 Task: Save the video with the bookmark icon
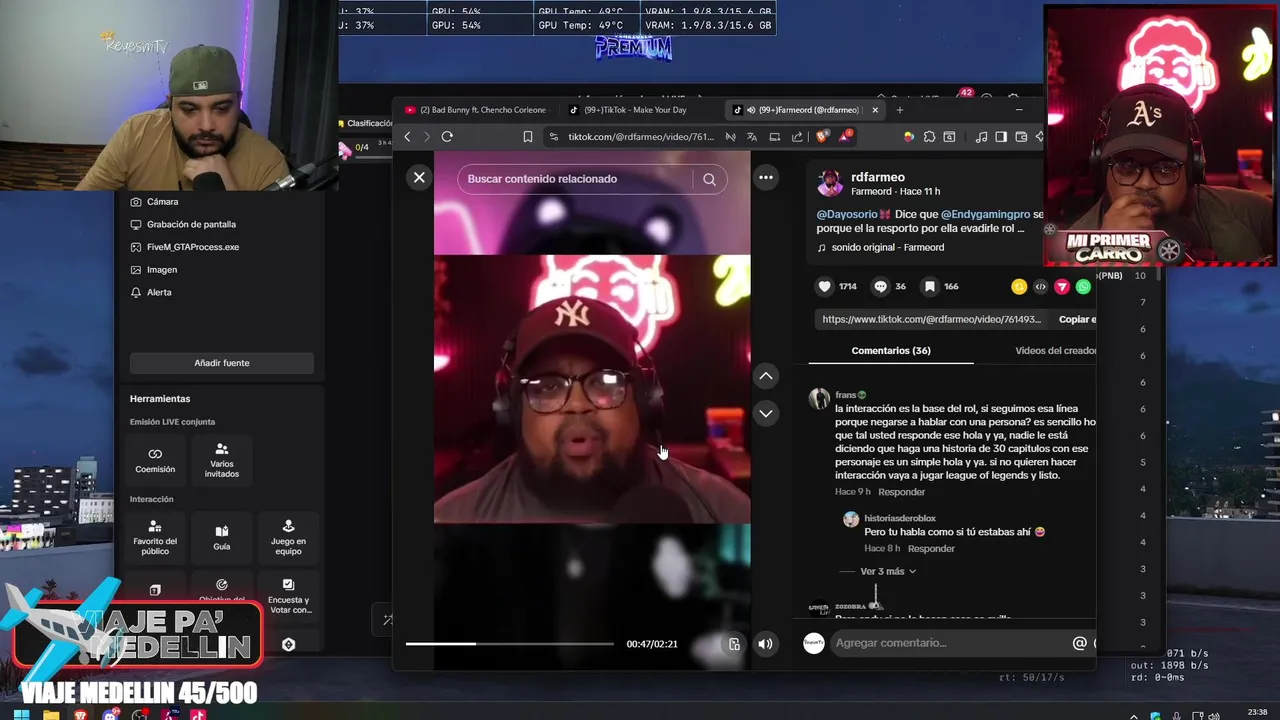tap(930, 286)
